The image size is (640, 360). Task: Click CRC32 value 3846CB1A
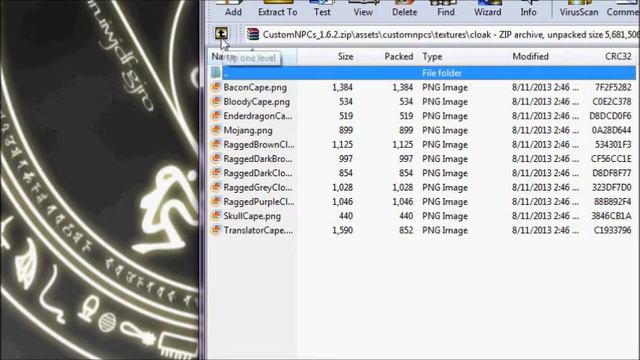point(611,216)
